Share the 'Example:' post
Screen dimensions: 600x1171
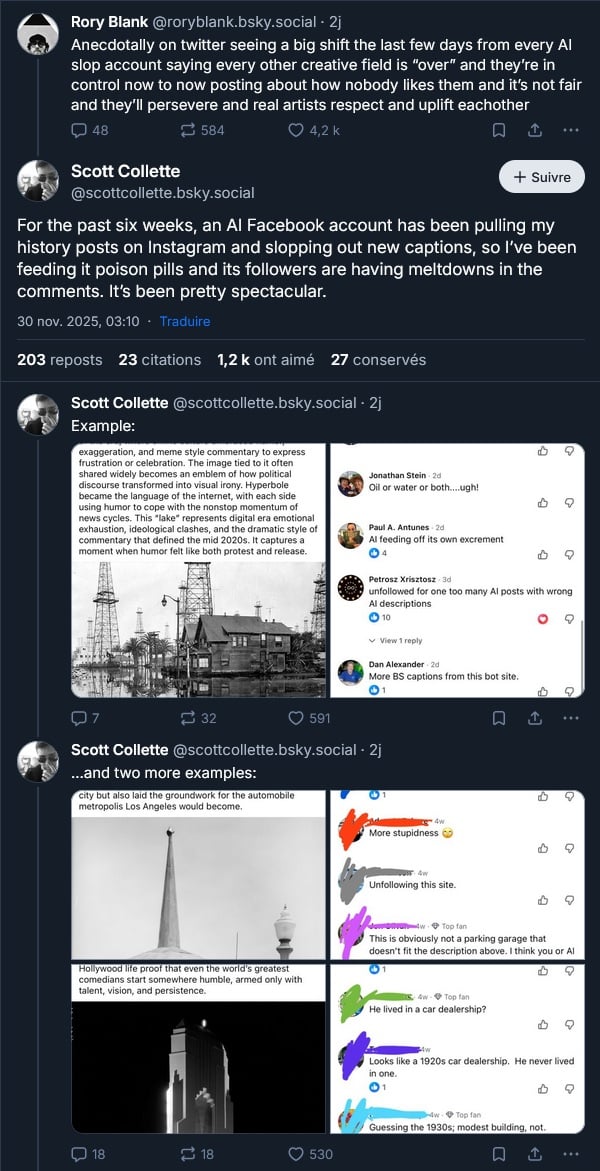(x=535, y=717)
